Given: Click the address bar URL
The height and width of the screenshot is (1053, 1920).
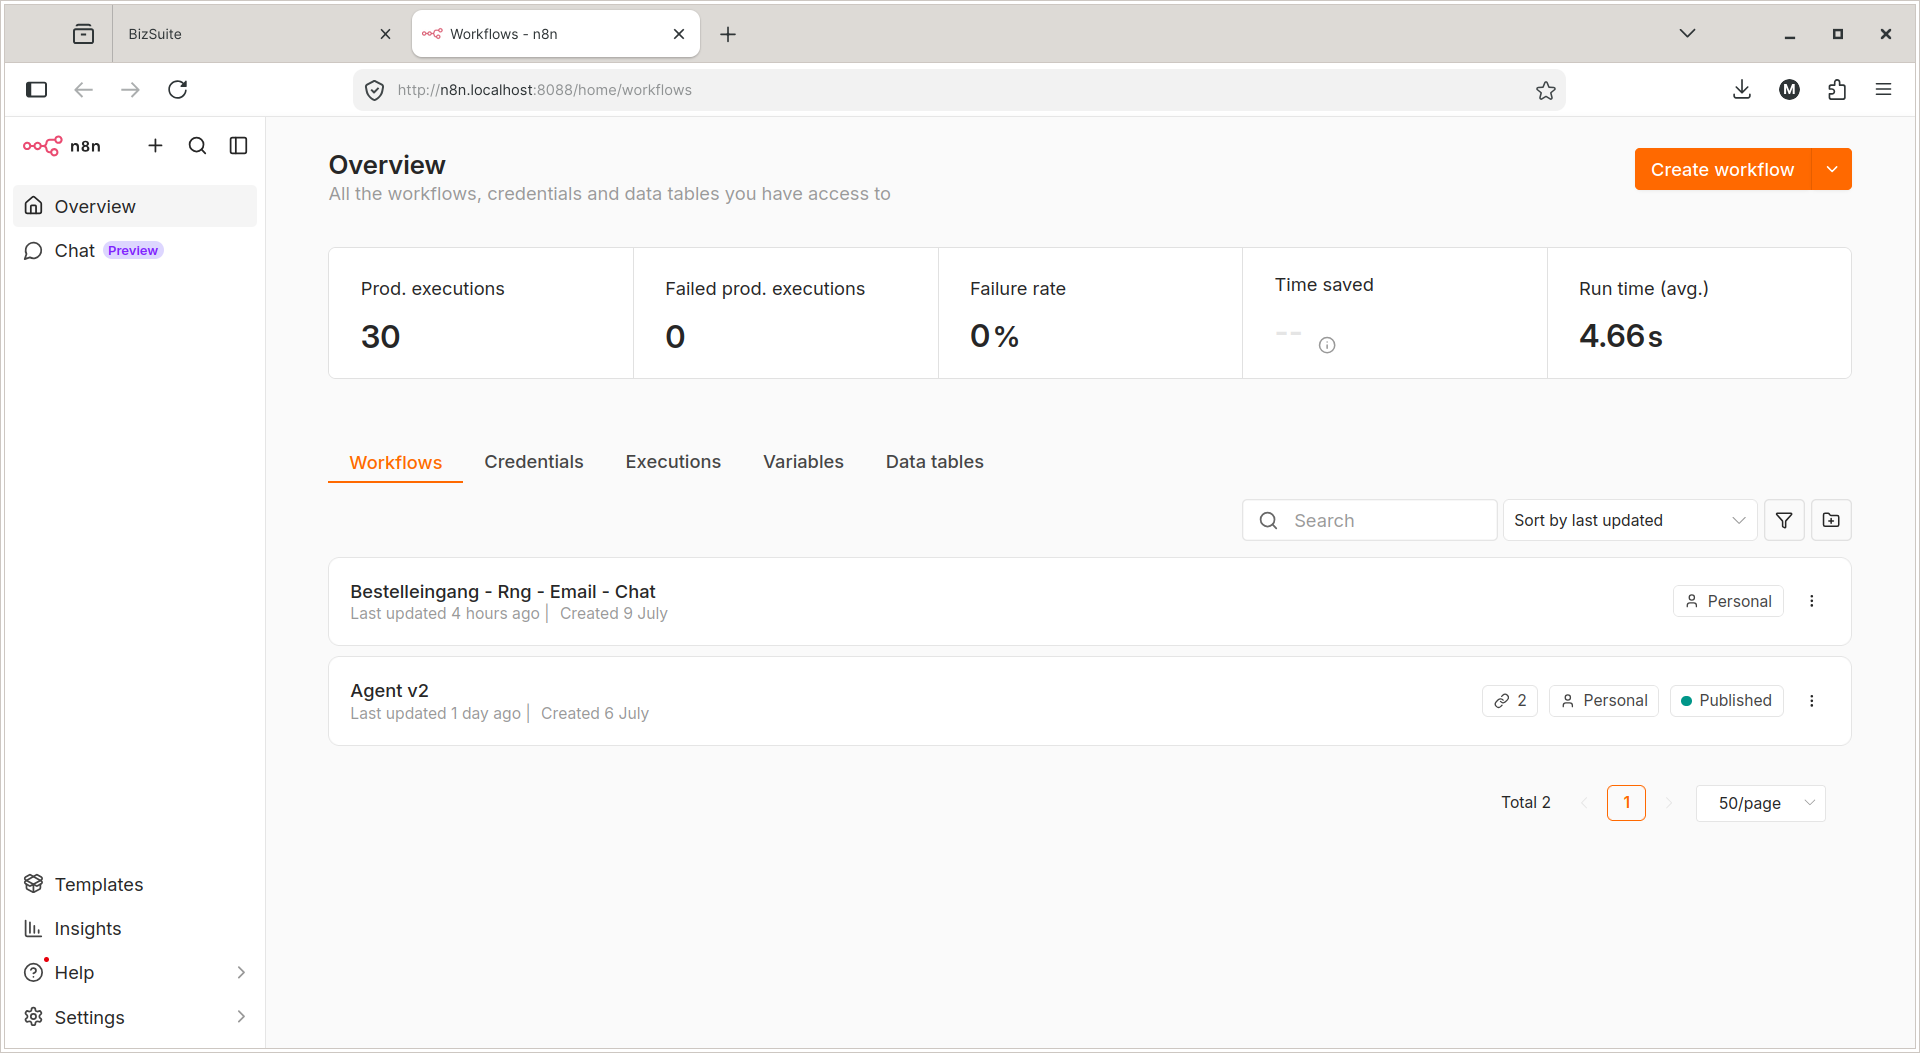Looking at the screenshot, I should click(x=544, y=90).
